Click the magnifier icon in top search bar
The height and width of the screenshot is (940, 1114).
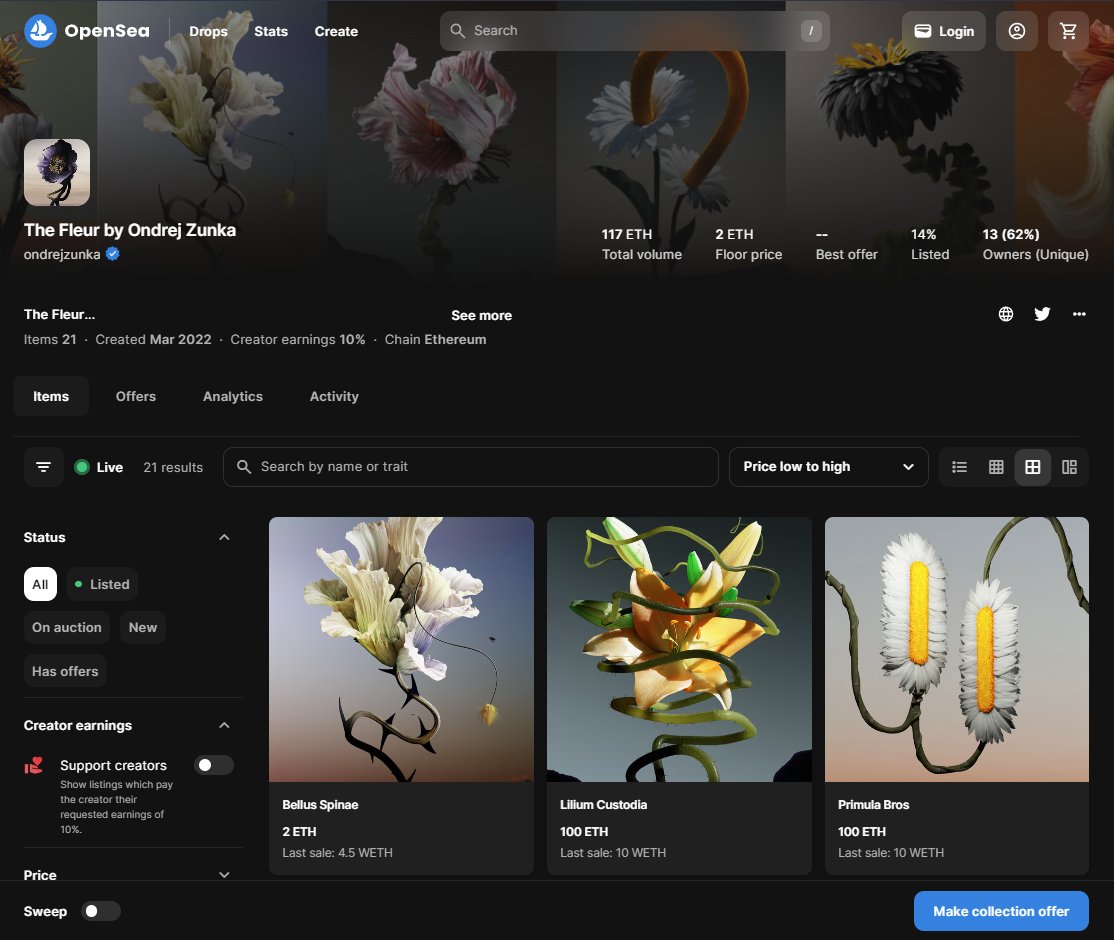tap(458, 31)
